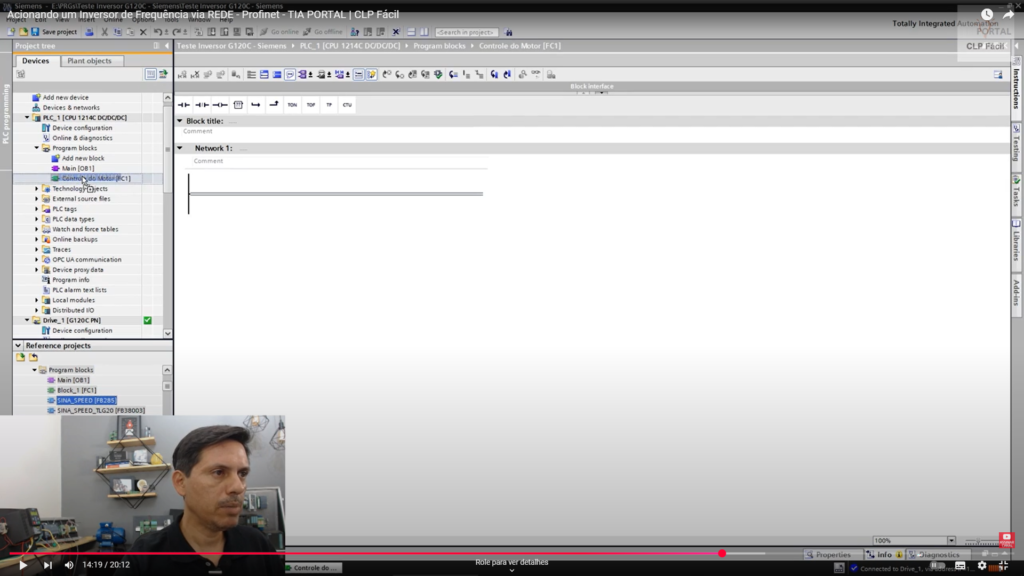
Task: Skip to the next video
Action: tap(48, 566)
